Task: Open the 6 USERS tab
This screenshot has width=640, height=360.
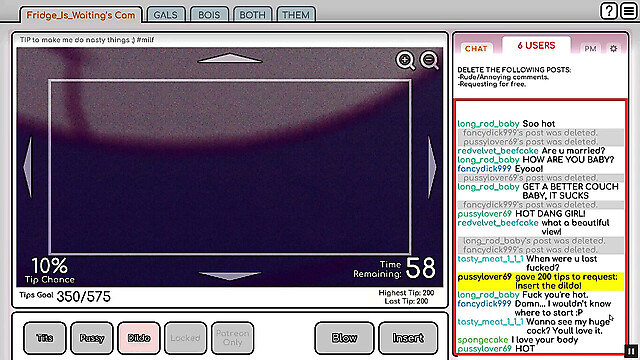Action: pos(536,45)
